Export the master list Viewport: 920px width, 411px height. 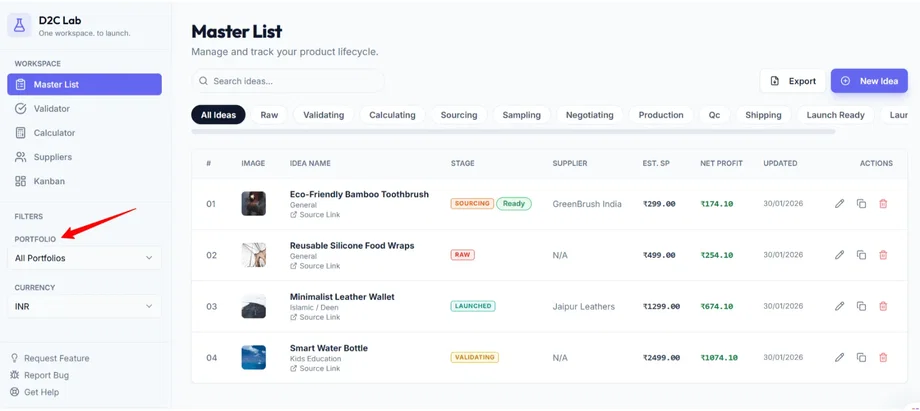click(x=793, y=81)
